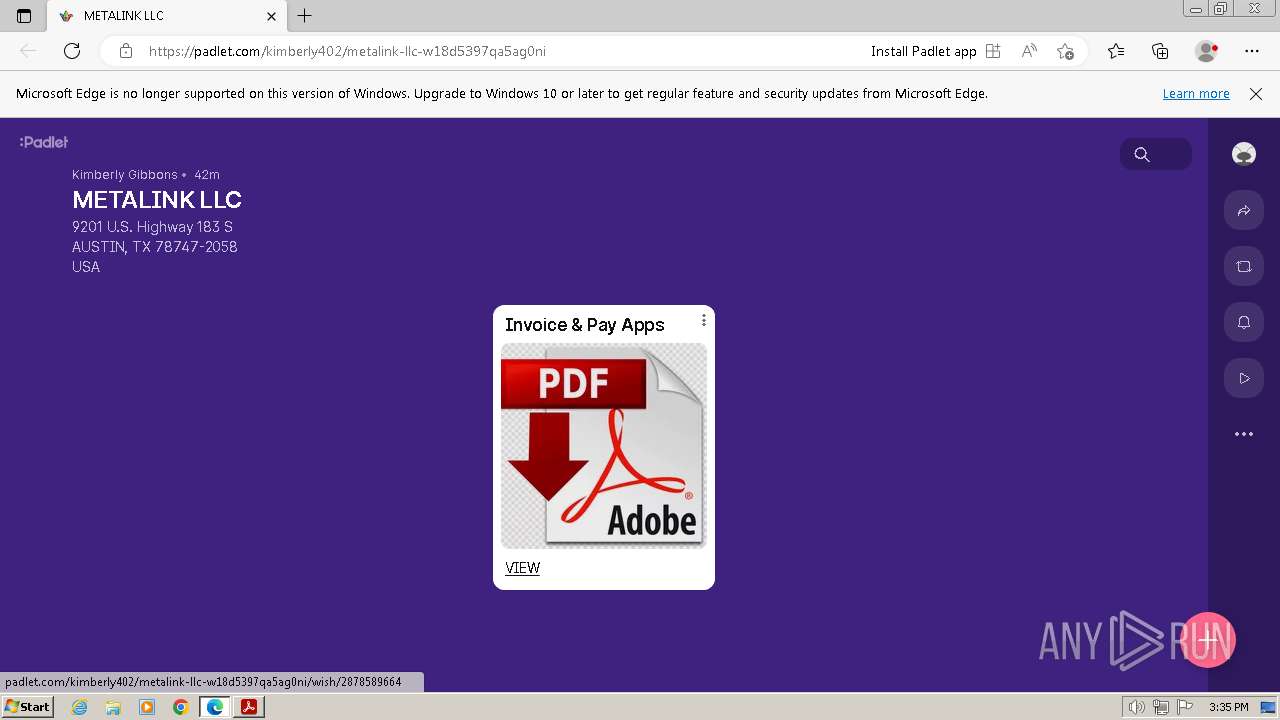The image size is (1280, 720).
Task: Open the Edge profile avatar
Action: [1206, 51]
